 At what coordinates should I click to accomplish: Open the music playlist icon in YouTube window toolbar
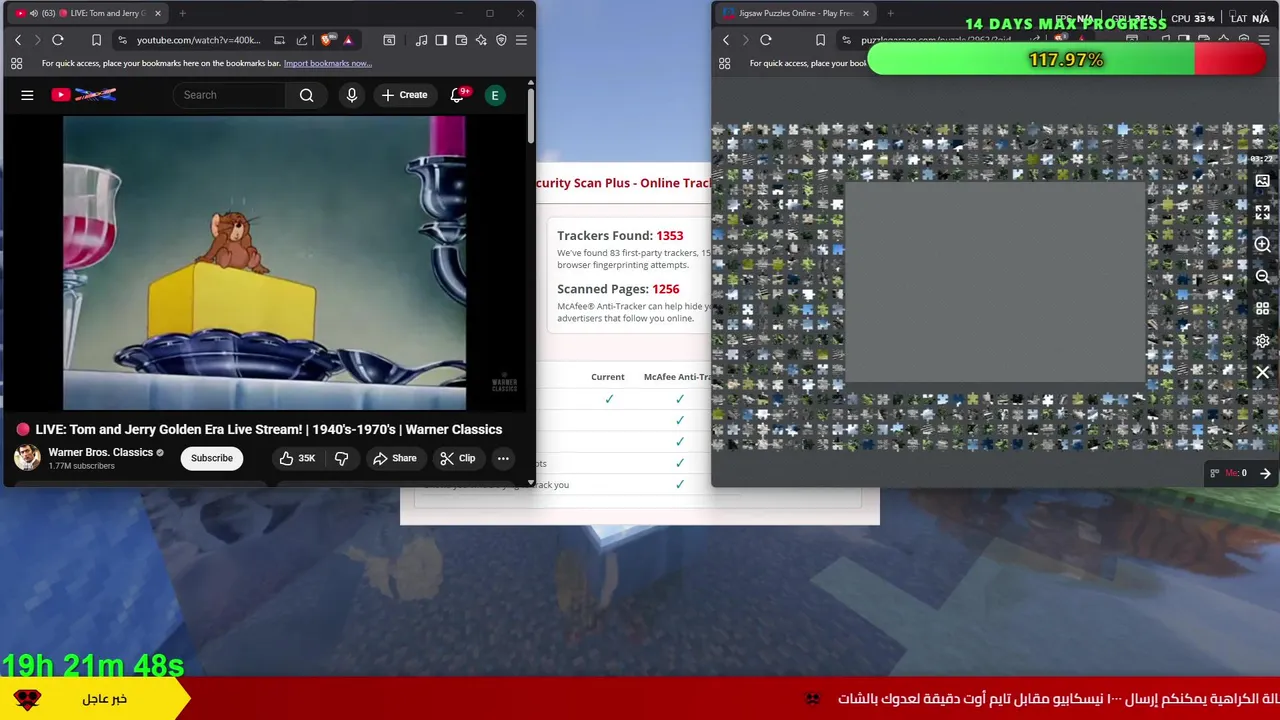pos(421,40)
